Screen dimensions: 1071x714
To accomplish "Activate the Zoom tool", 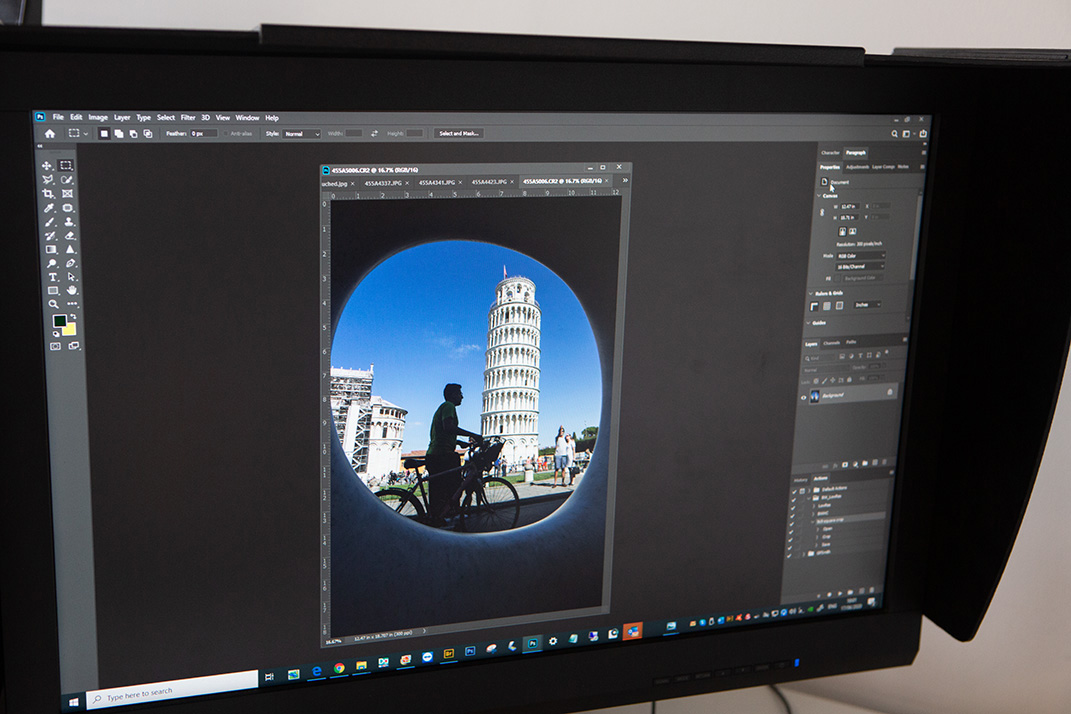I will click(x=54, y=304).
